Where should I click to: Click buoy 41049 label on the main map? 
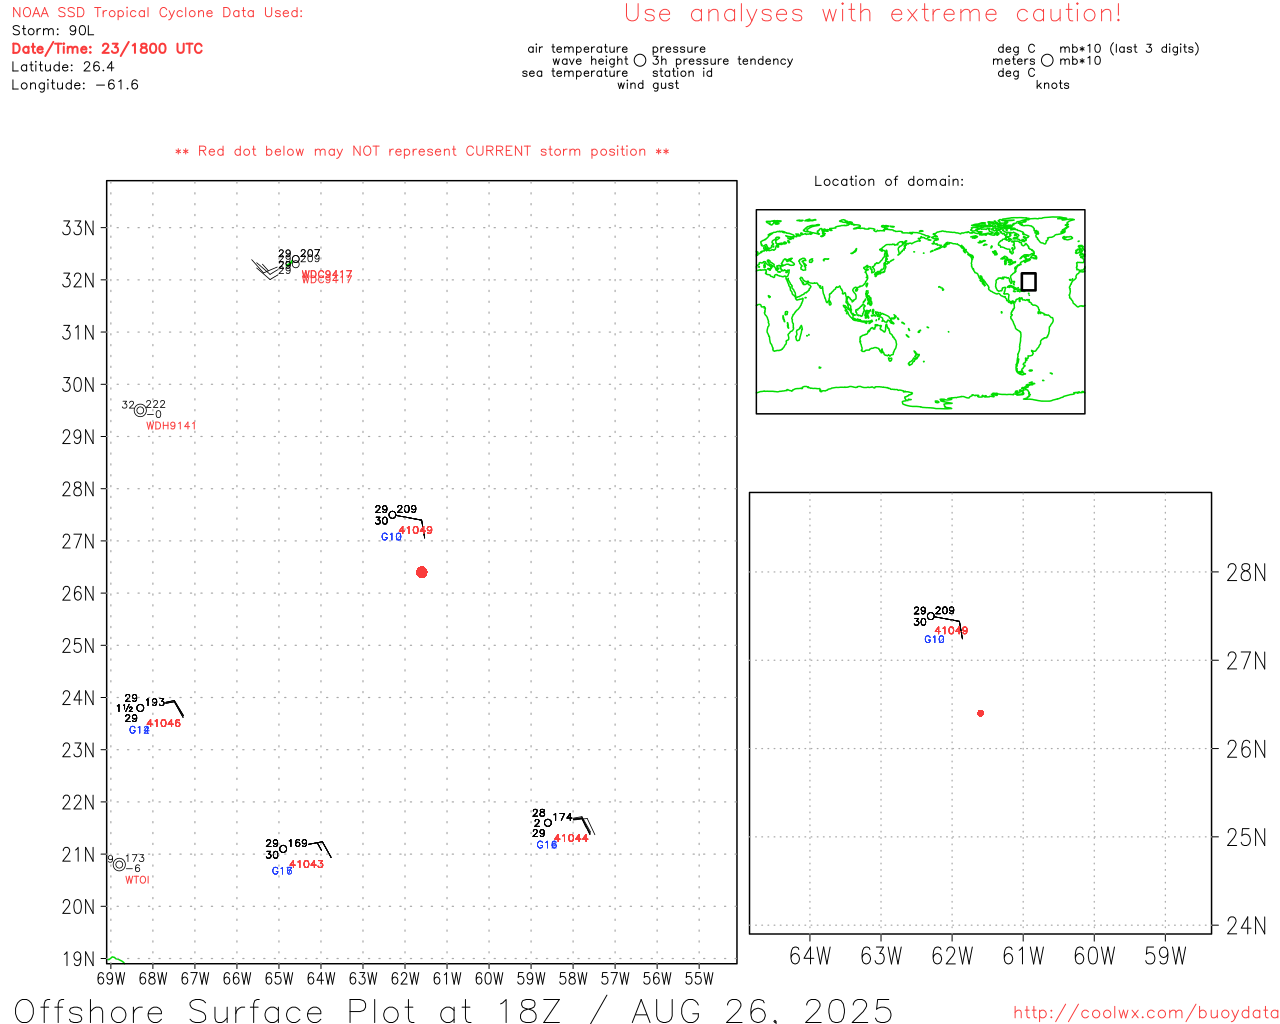coord(415,530)
